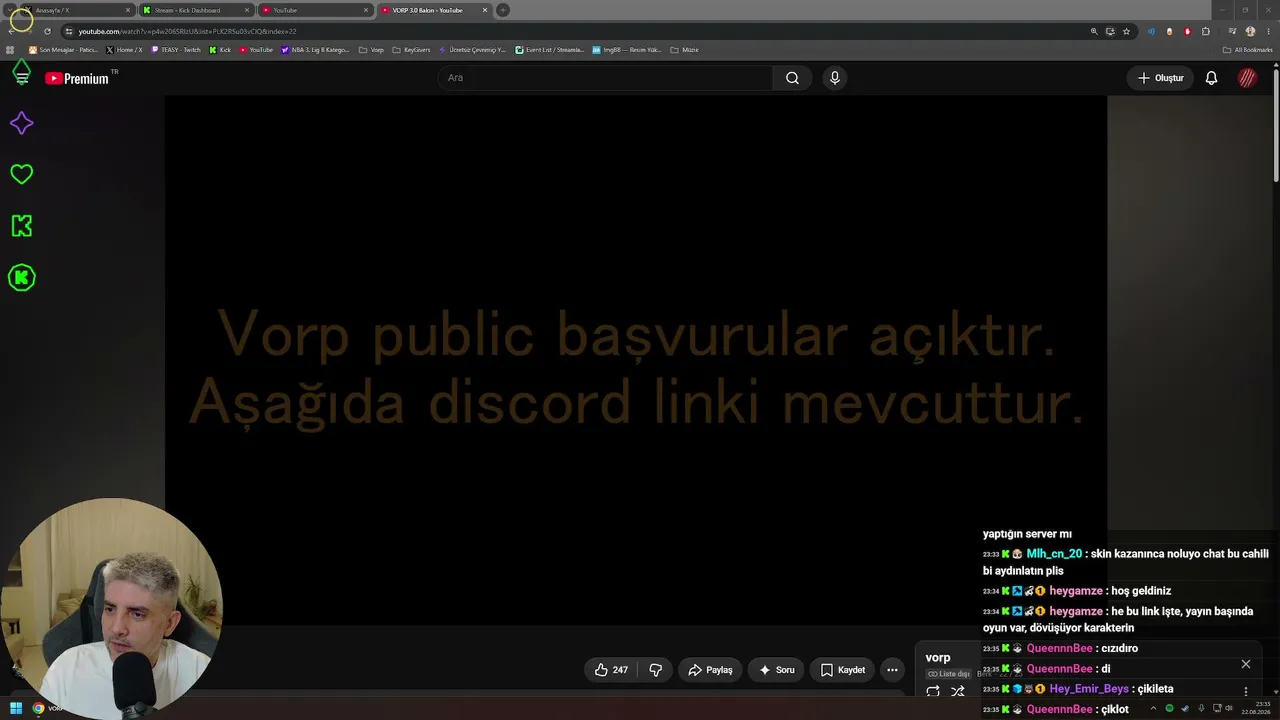Screen dimensions: 1280x720
Task: Toggle playlist loop for vorp playlist
Action: coord(933,691)
